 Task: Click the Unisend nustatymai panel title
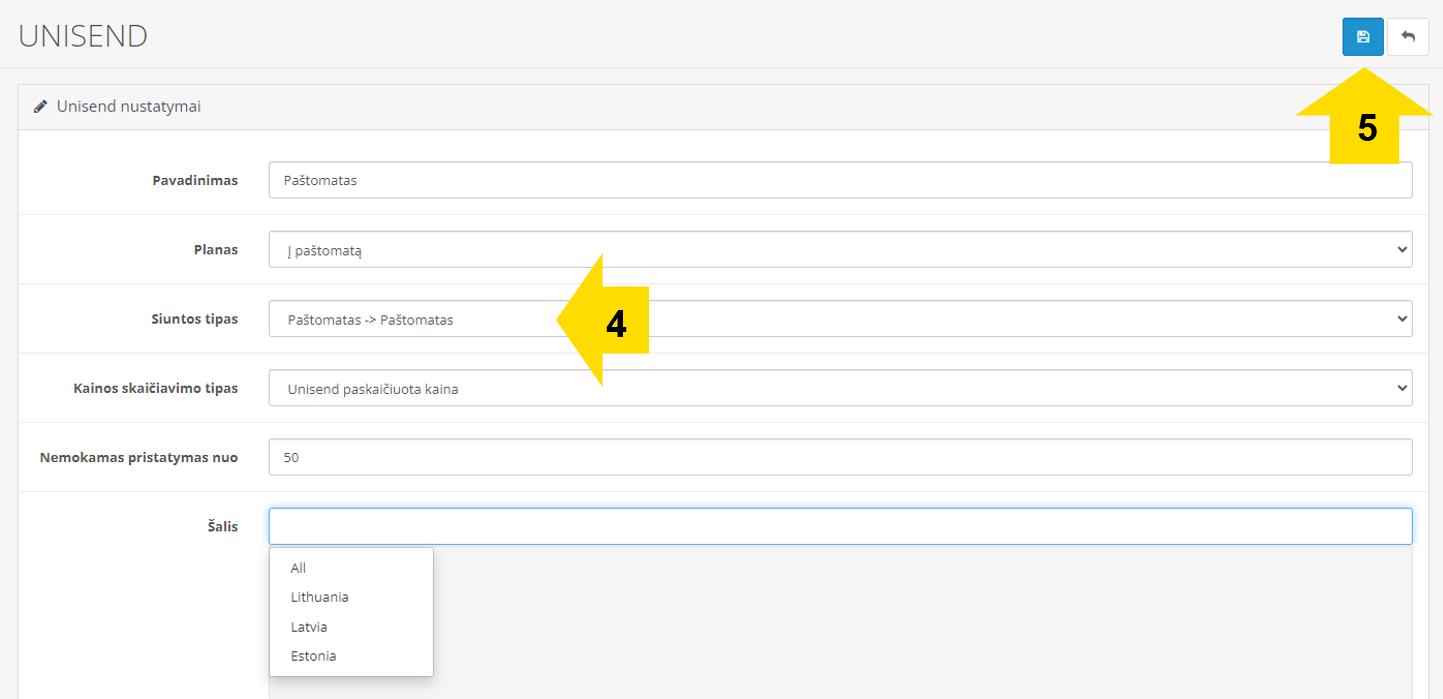pos(129,106)
